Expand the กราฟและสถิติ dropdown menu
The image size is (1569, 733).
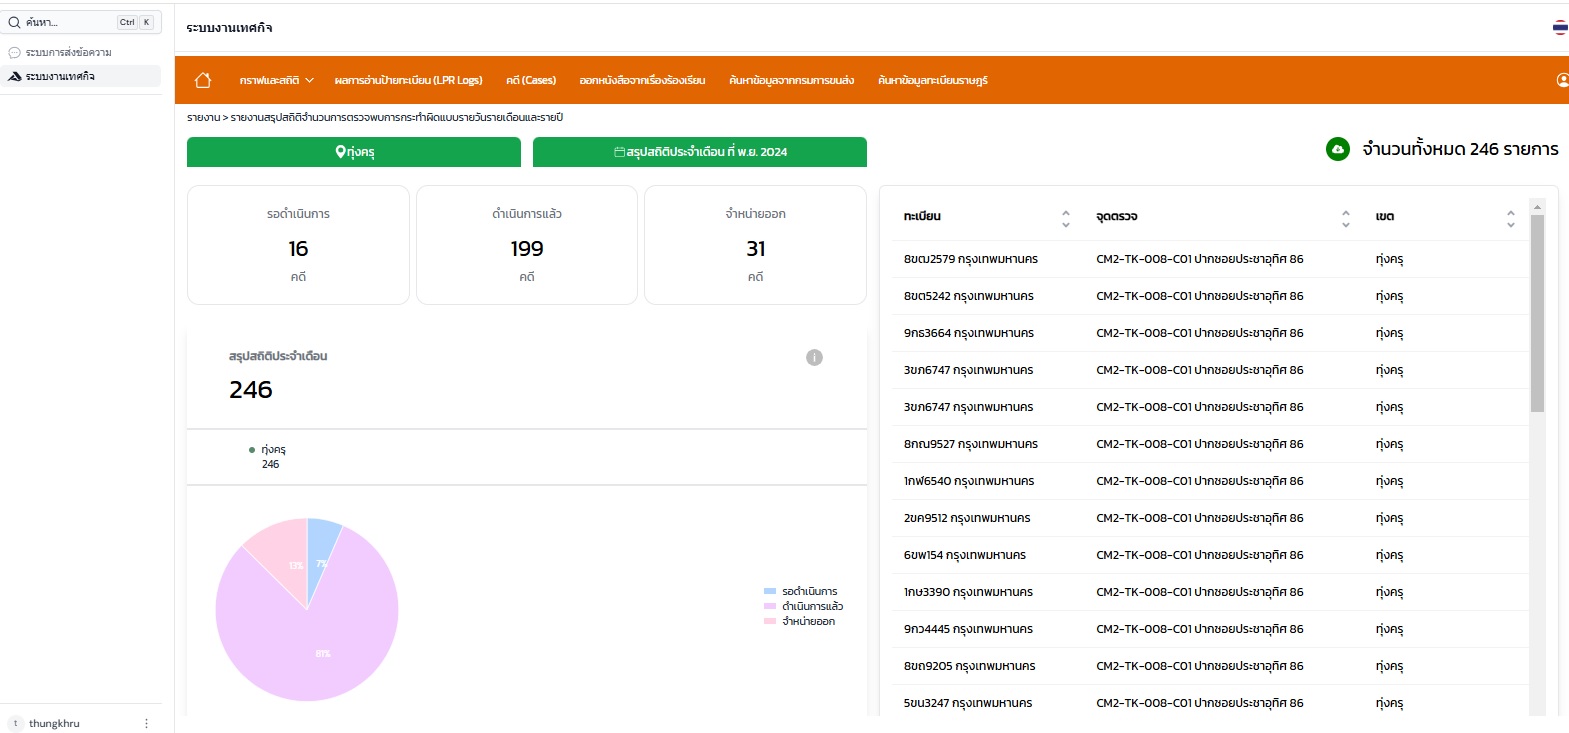point(276,80)
